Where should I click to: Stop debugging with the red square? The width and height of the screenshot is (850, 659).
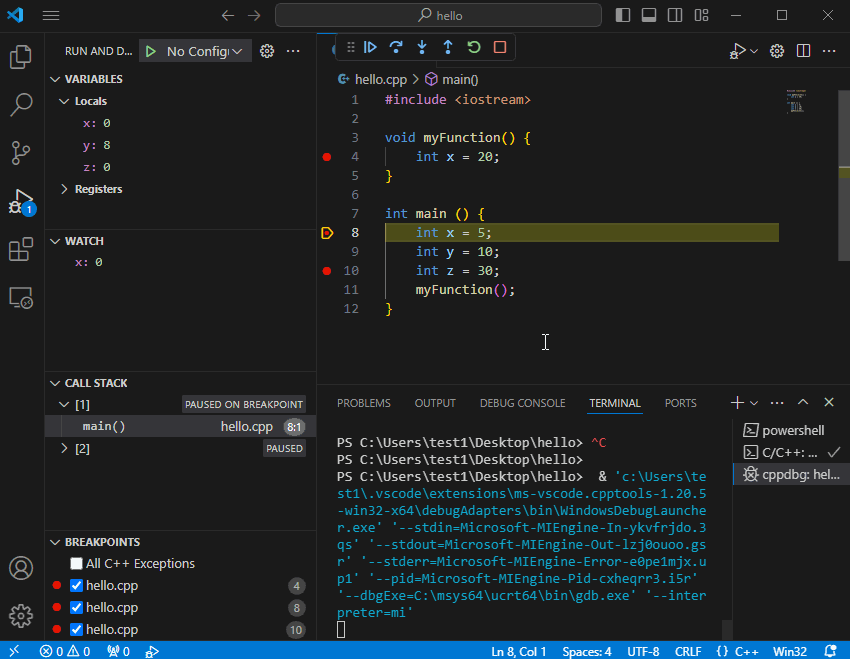(x=500, y=47)
